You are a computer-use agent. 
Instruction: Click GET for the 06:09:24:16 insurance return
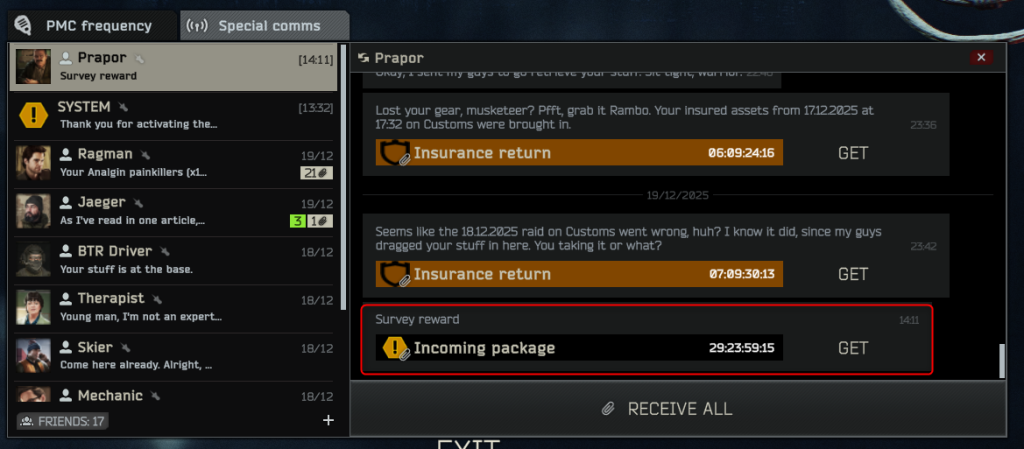click(x=853, y=153)
